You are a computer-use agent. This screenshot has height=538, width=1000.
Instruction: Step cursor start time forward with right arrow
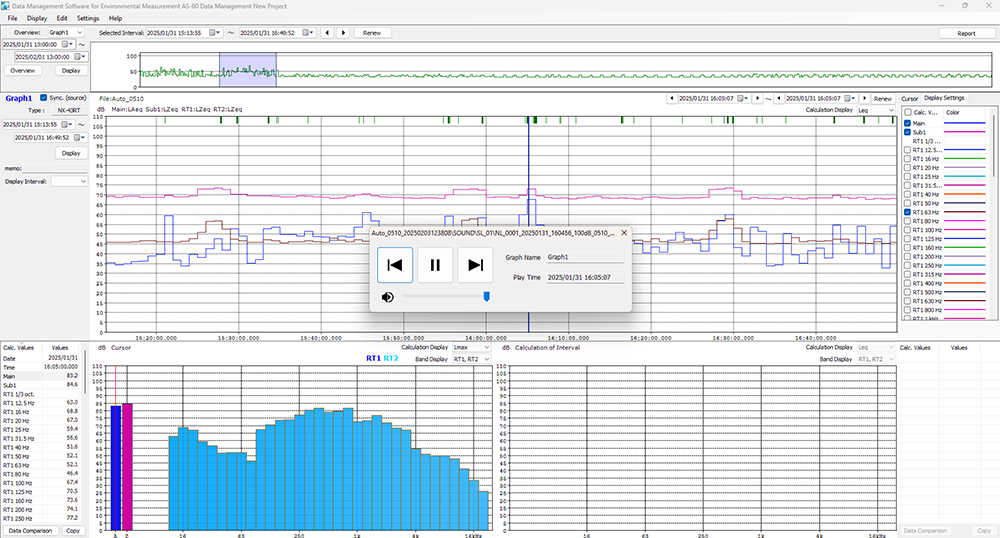coord(757,99)
